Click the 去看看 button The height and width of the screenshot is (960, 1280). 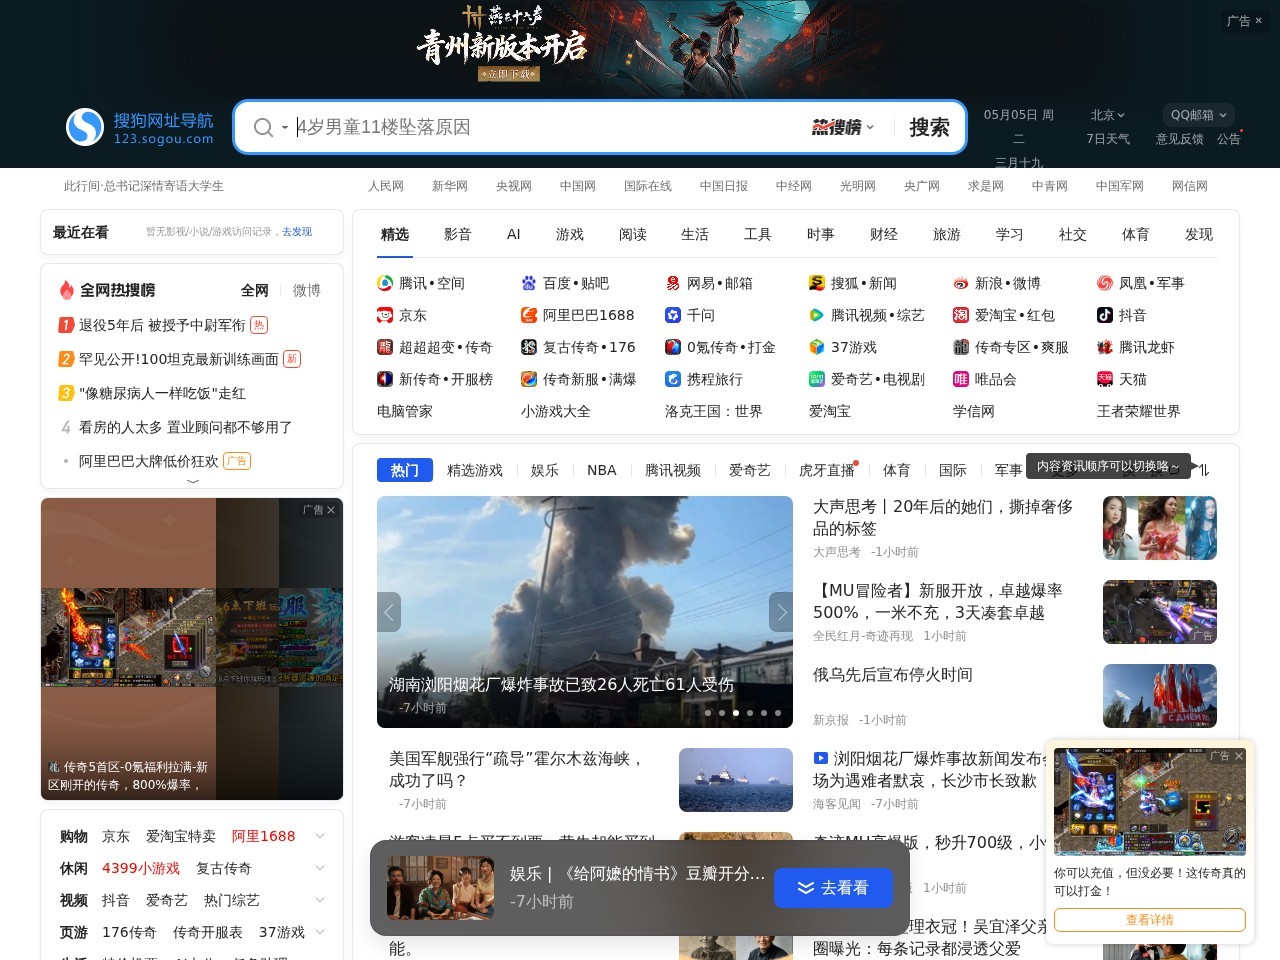tap(833, 888)
